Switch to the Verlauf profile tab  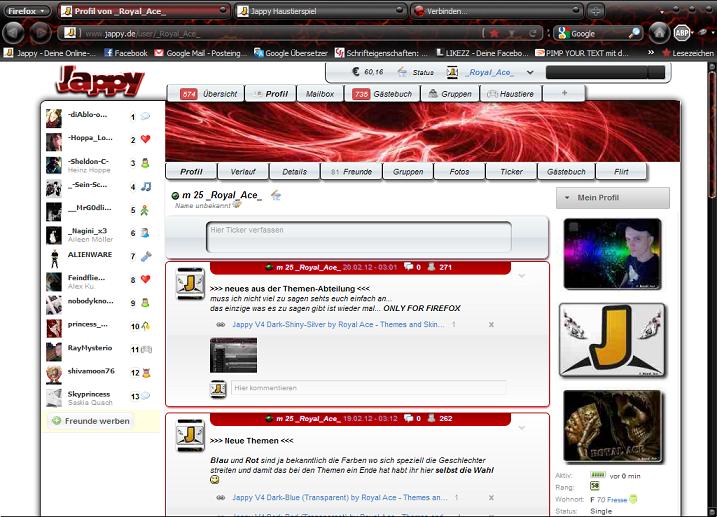pyautogui.click(x=243, y=172)
